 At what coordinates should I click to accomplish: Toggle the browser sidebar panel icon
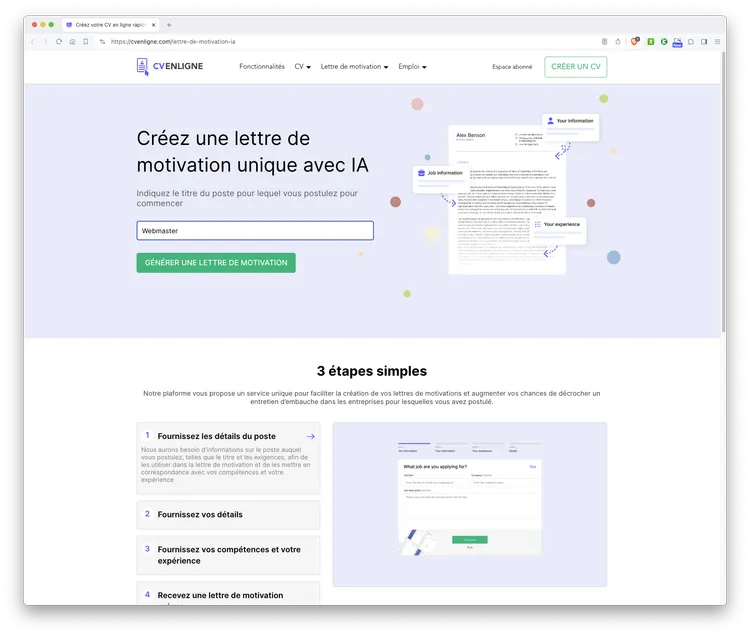(x=704, y=42)
